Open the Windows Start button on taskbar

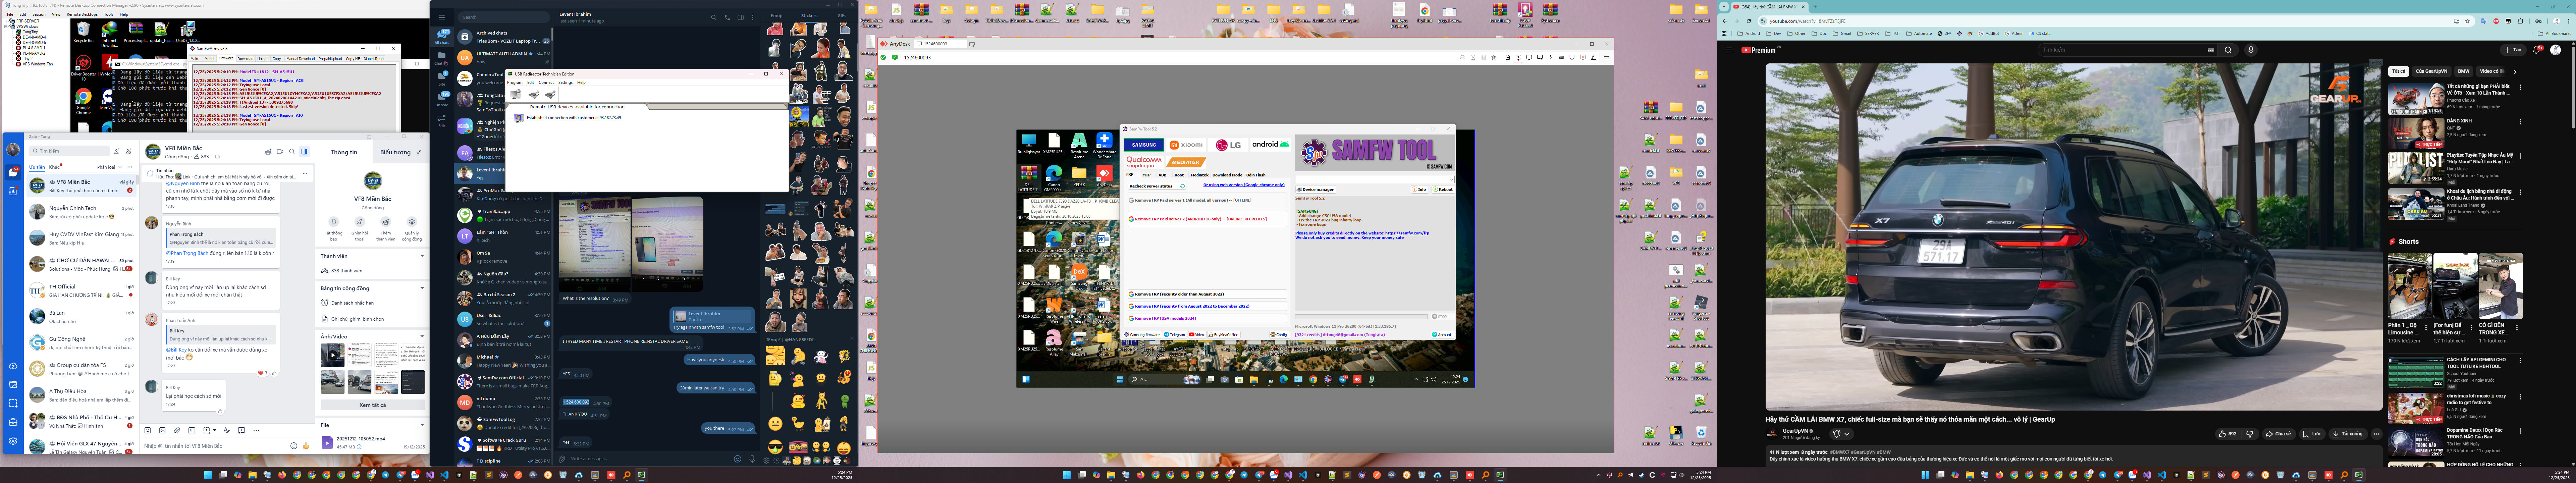208,475
